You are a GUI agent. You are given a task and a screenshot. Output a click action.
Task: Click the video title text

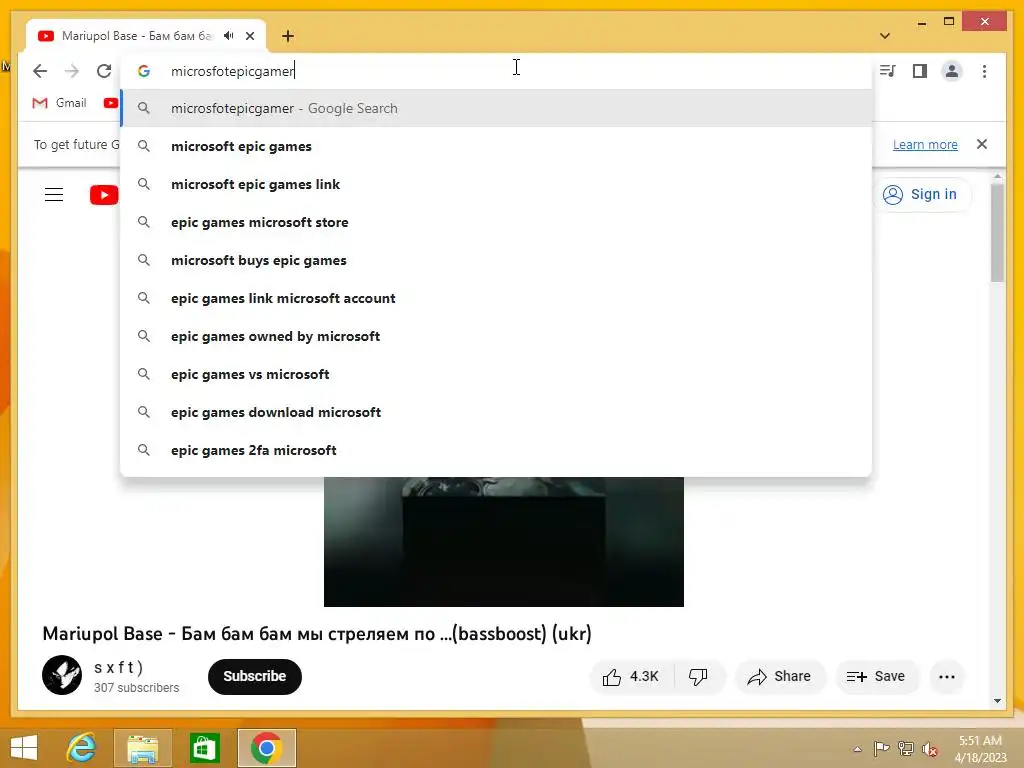pyautogui.click(x=317, y=633)
